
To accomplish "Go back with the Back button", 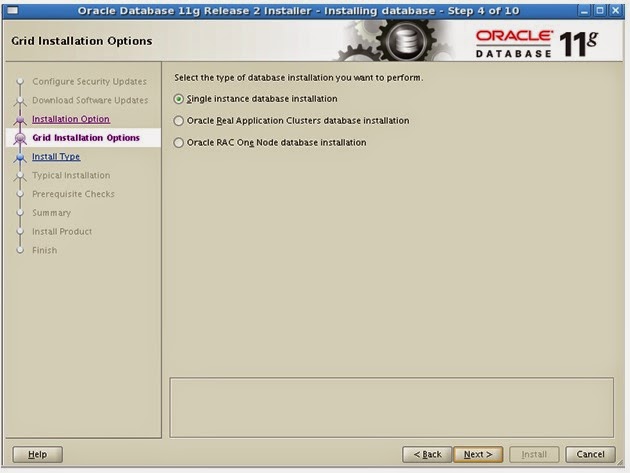I will (x=427, y=455).
